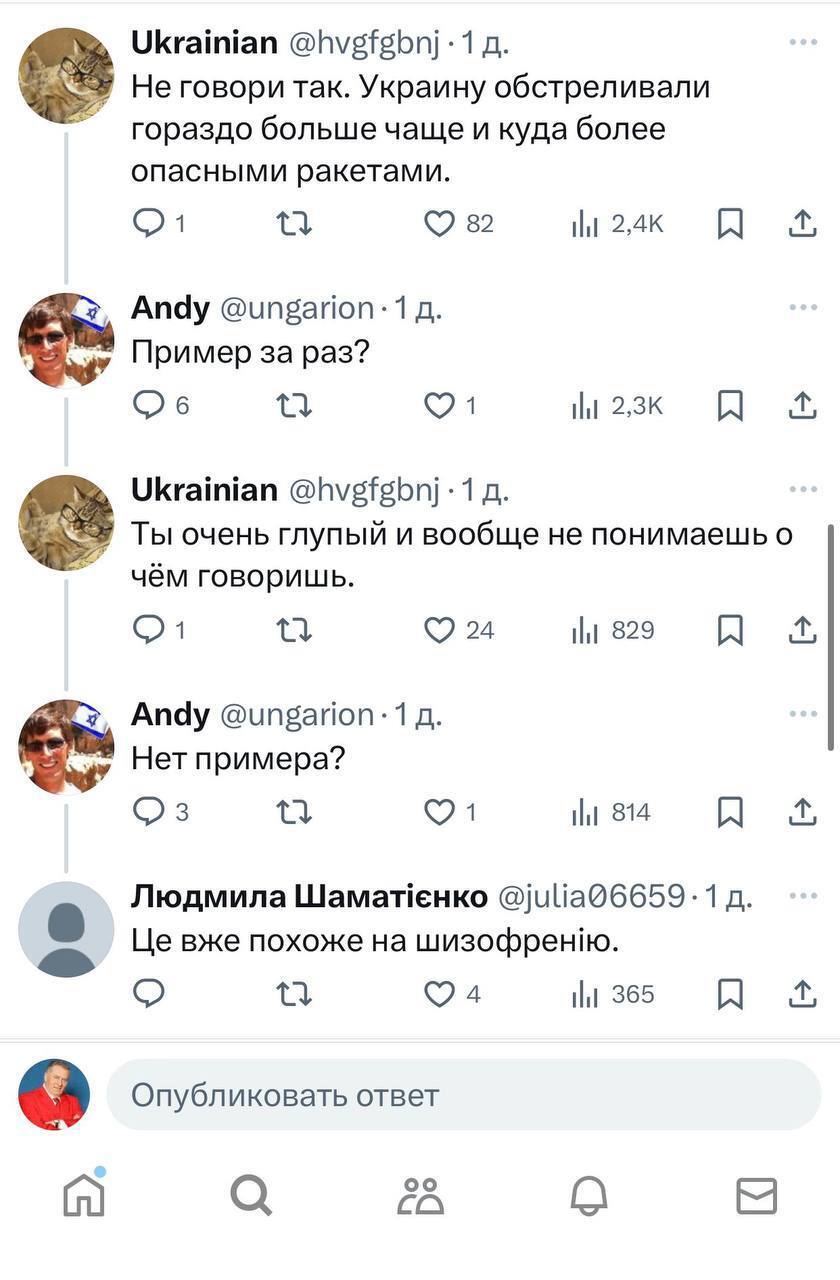The height and width of the screenshot is (1280, 840).
Task: Open Notifications bell icon
Action: click(x=589, y=1195)
